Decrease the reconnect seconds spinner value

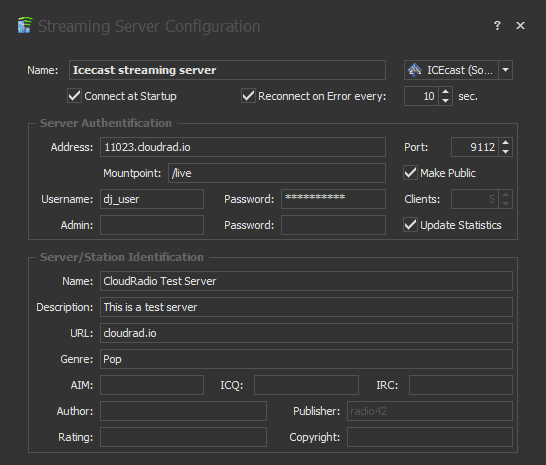pos(445,101)
